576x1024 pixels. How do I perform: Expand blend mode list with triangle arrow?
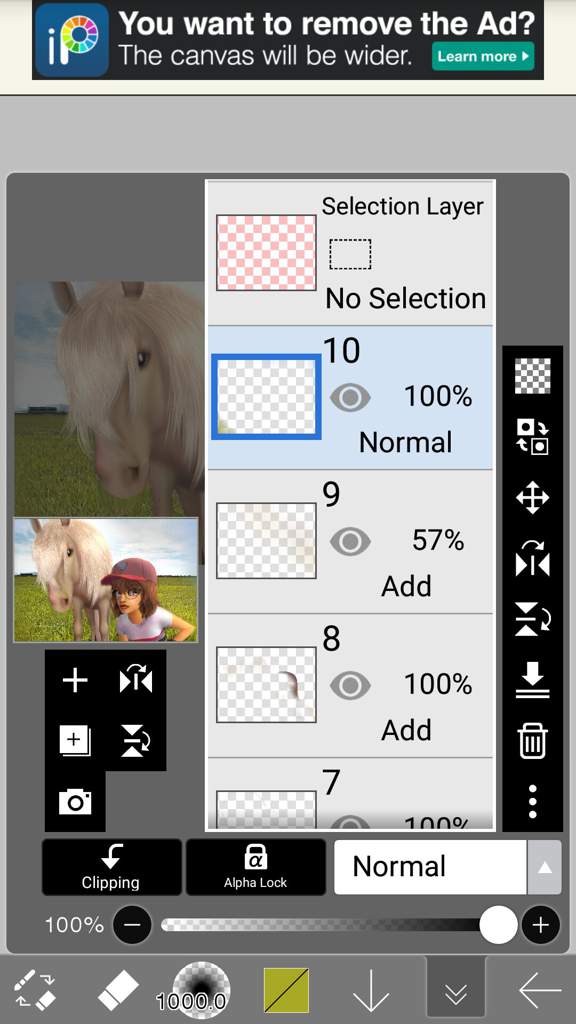(544, 867)
